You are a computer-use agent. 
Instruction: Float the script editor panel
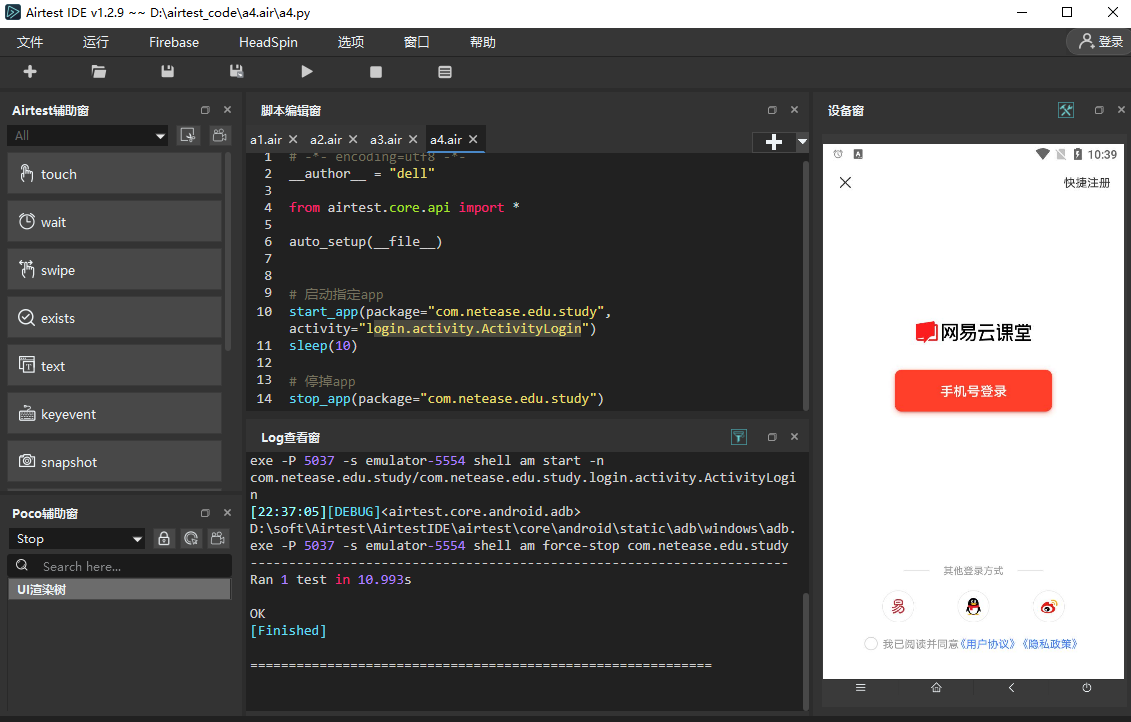point(772,110)
